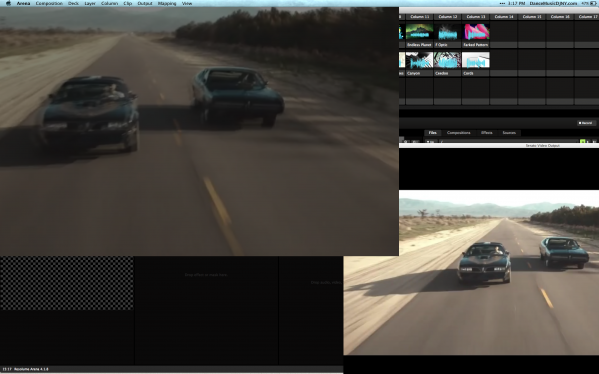The image size is (599, 374).
Task: Open the Clip menu
Action: (128, 3)
